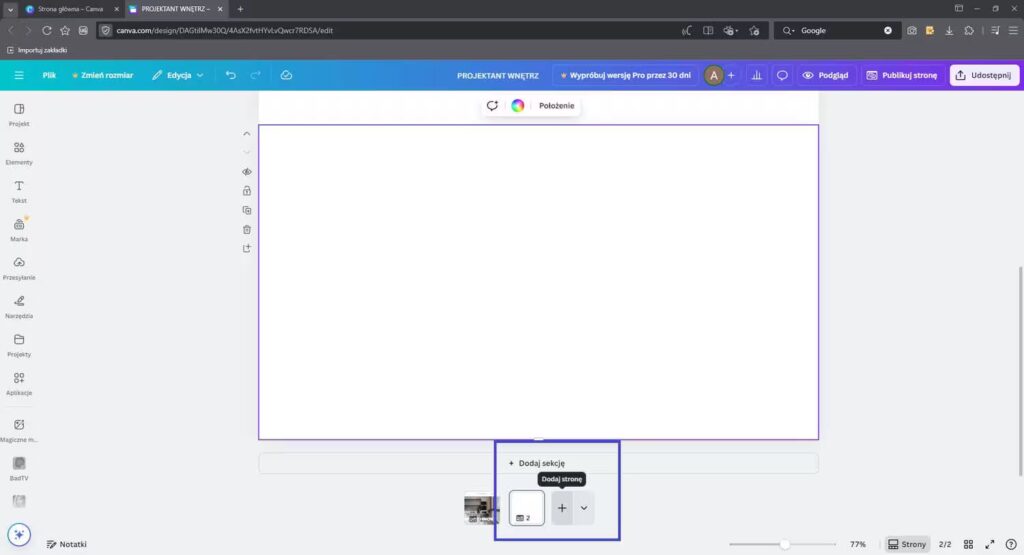Toggle the Strony pages strip

(907, 544)
